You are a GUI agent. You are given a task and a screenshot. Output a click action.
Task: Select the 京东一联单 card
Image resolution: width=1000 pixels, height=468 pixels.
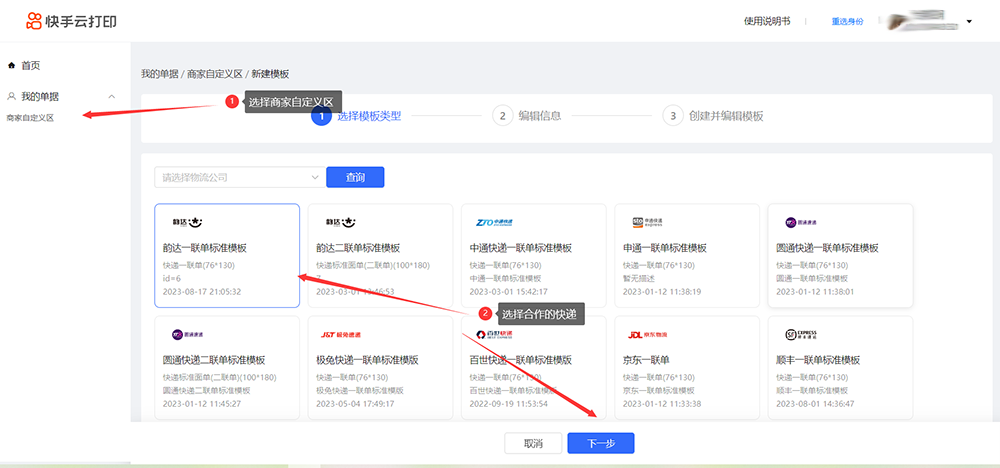point(687,368)
